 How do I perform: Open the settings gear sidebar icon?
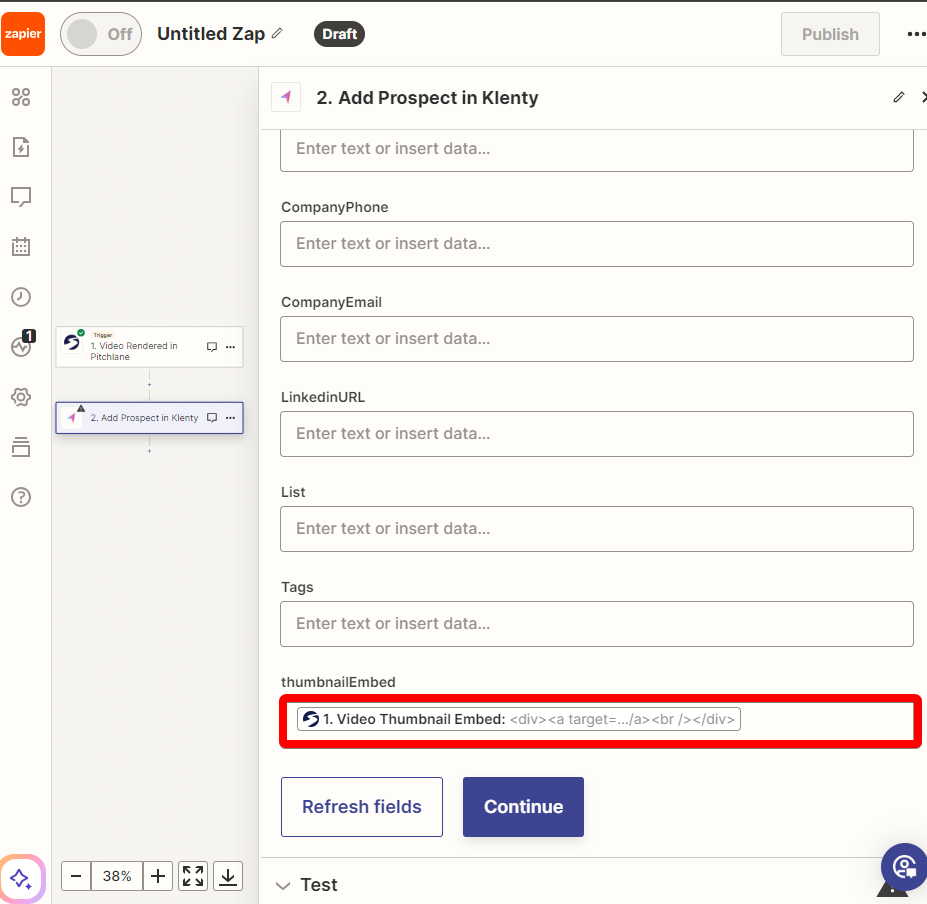(21, 397)
